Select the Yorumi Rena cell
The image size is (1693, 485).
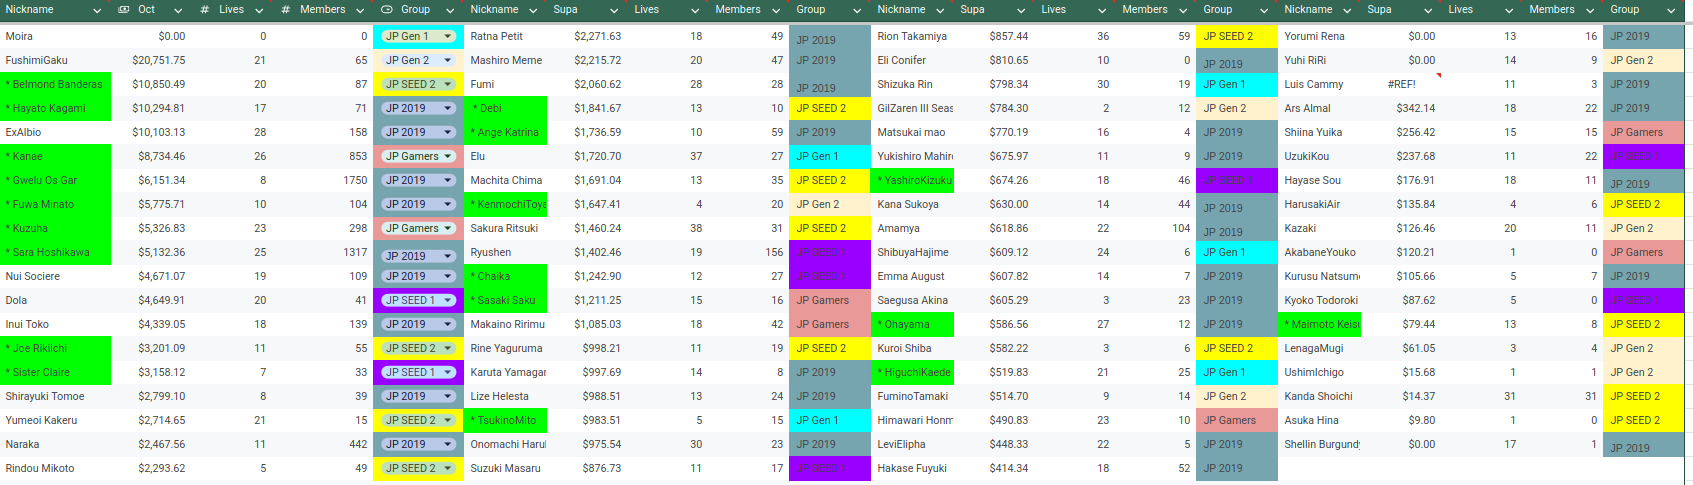(1320, 36)
